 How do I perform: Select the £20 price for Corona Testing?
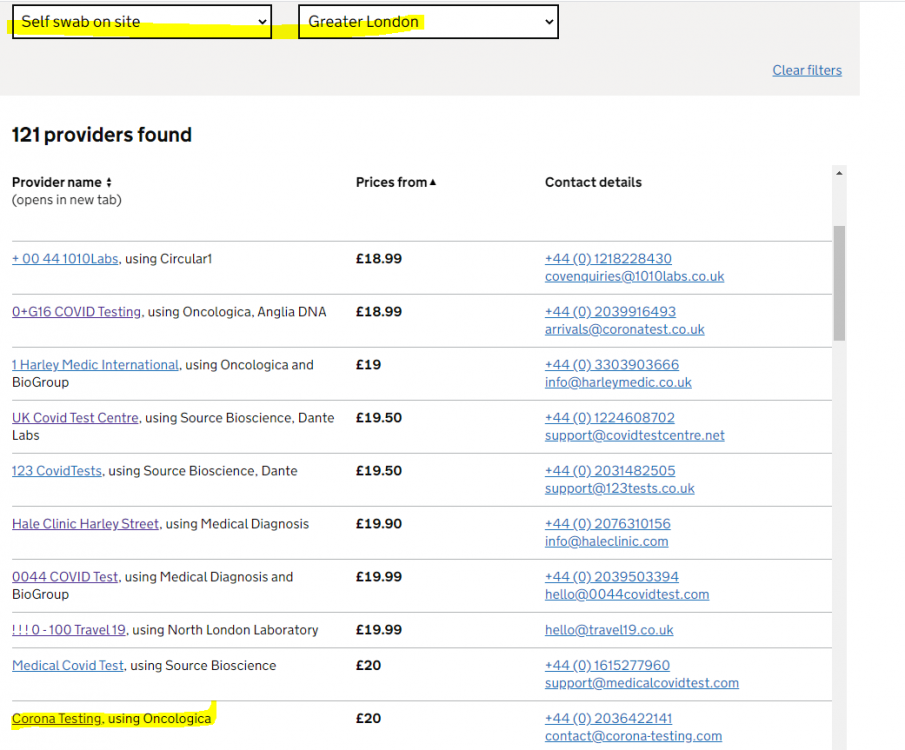point(368,719)
